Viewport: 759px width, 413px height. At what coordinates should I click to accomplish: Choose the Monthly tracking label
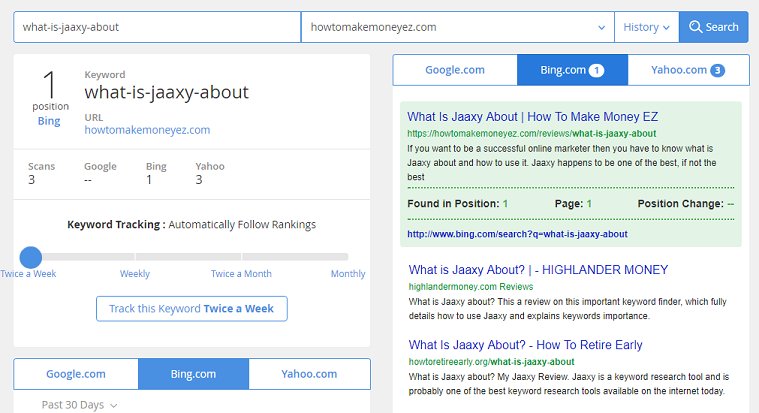[348, 274]
